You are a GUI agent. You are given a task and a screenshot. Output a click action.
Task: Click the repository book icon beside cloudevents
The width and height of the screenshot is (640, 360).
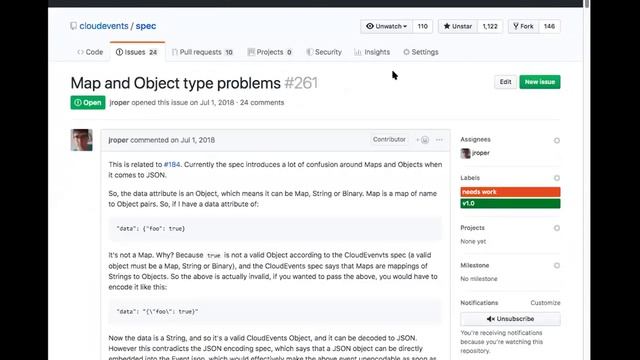click(73, 26)
